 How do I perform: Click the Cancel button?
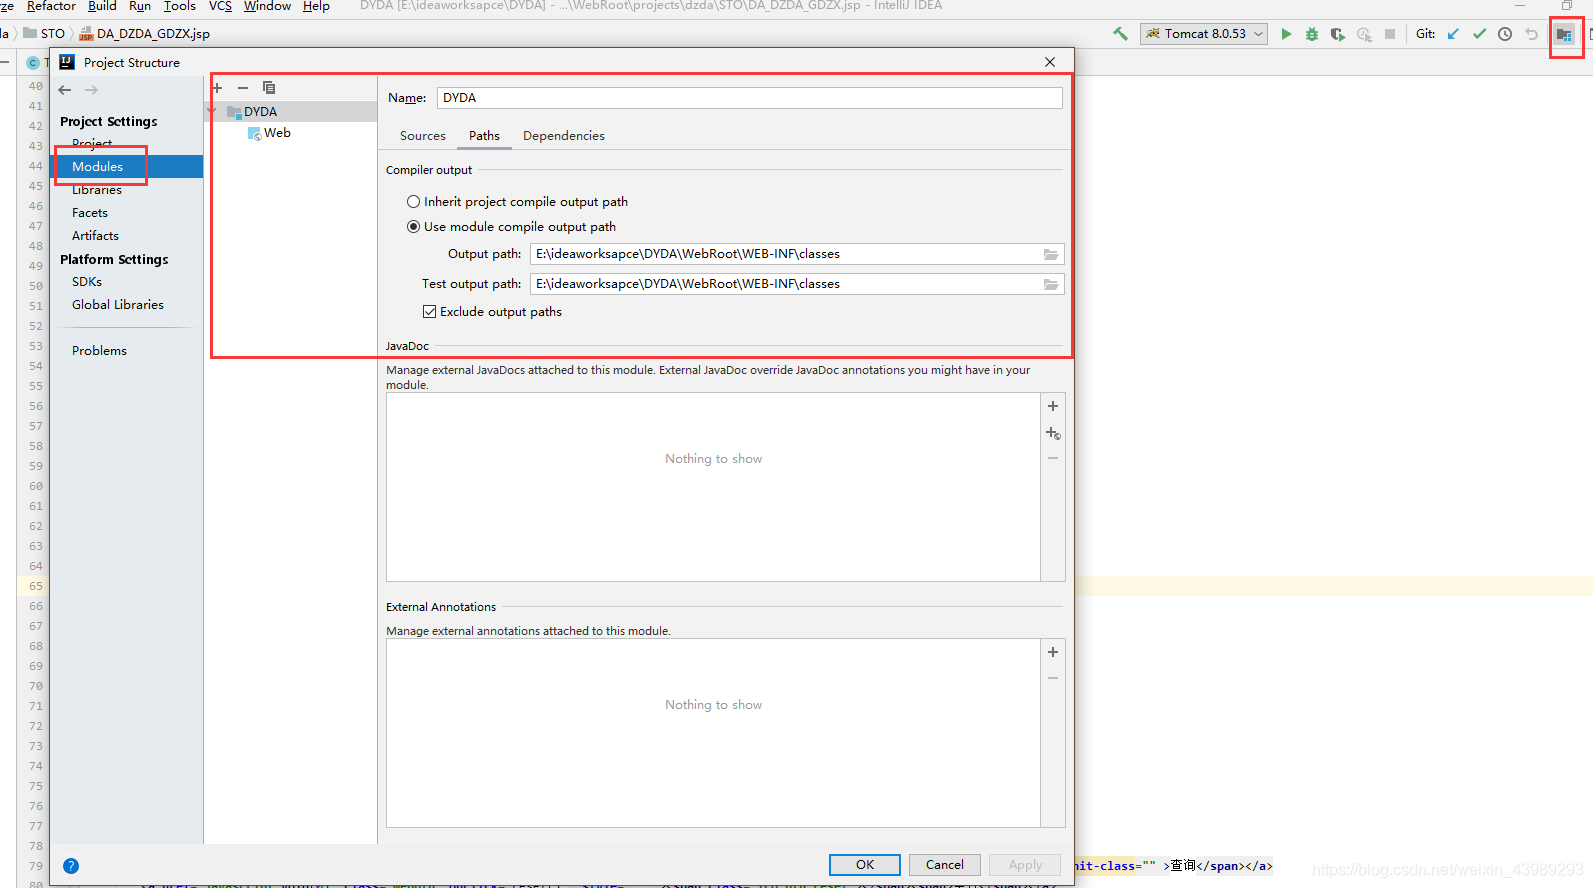(945, 865)
